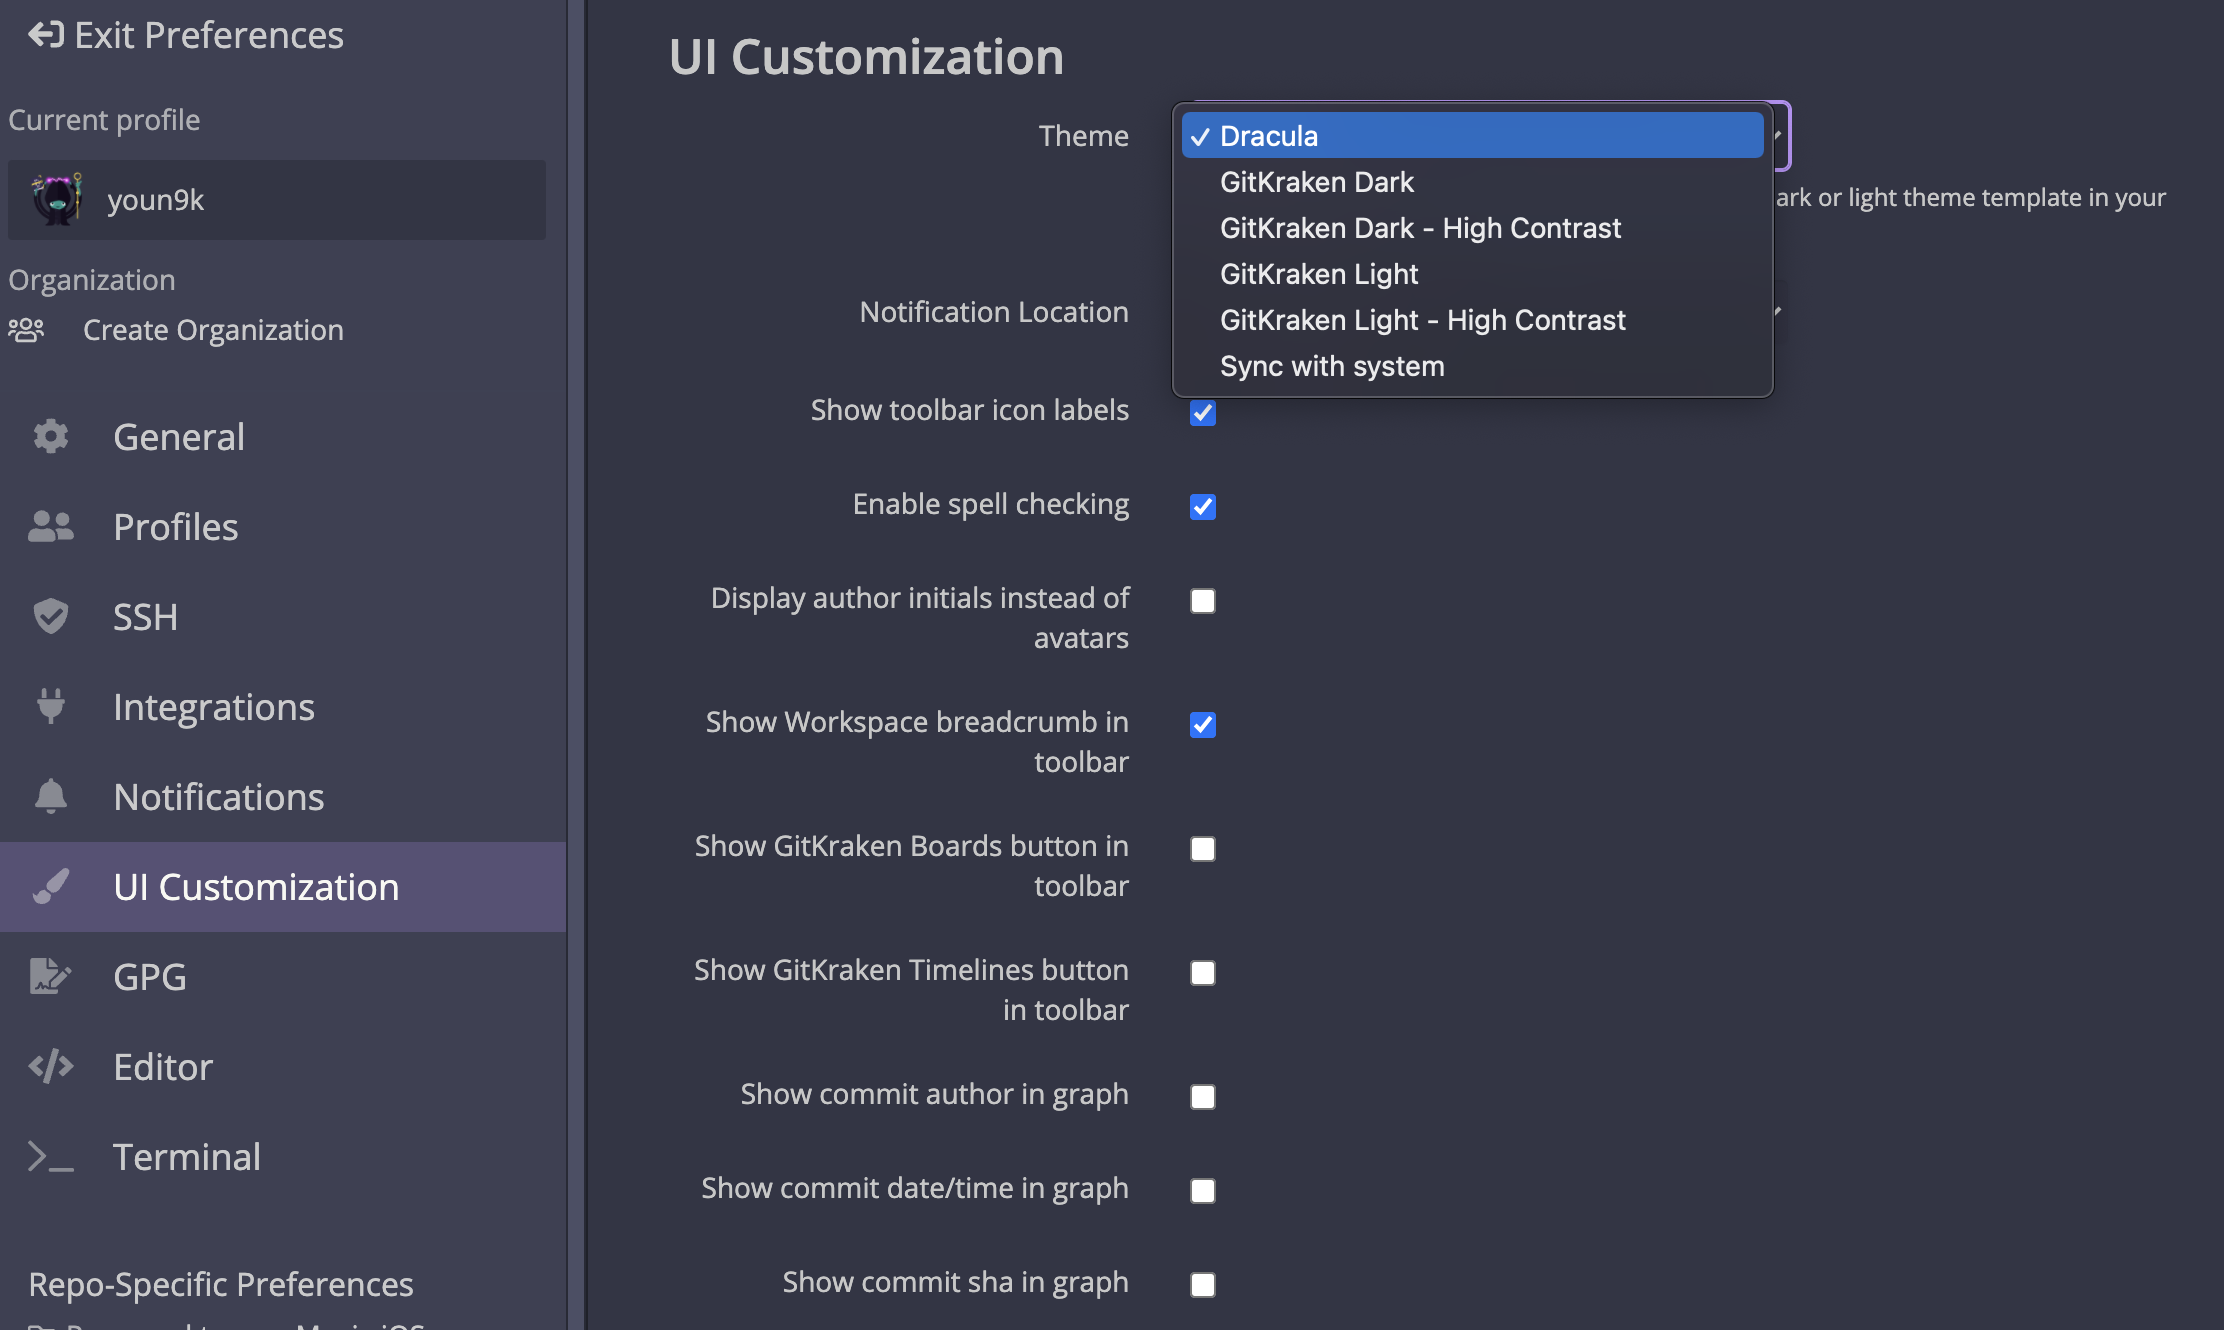Enable Show commit author in graph

coord(1202,1097)
